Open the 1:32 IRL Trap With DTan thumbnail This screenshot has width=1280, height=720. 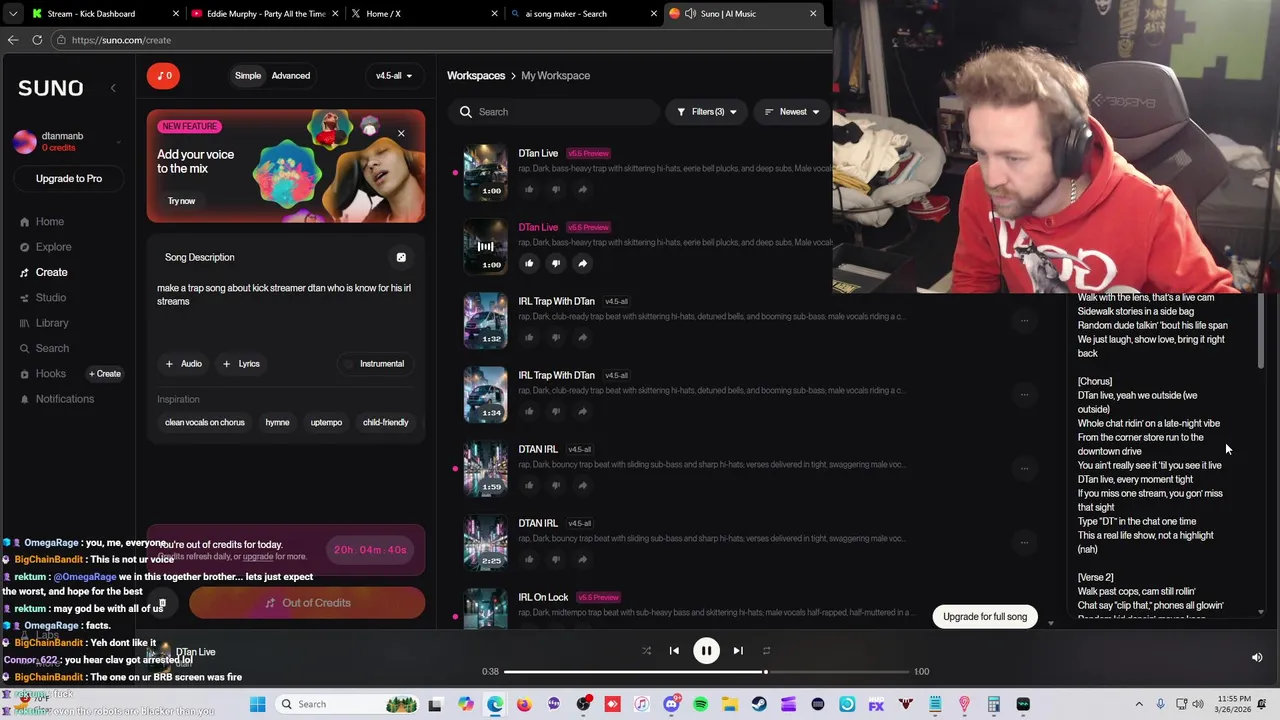click(x=485, y=320)
